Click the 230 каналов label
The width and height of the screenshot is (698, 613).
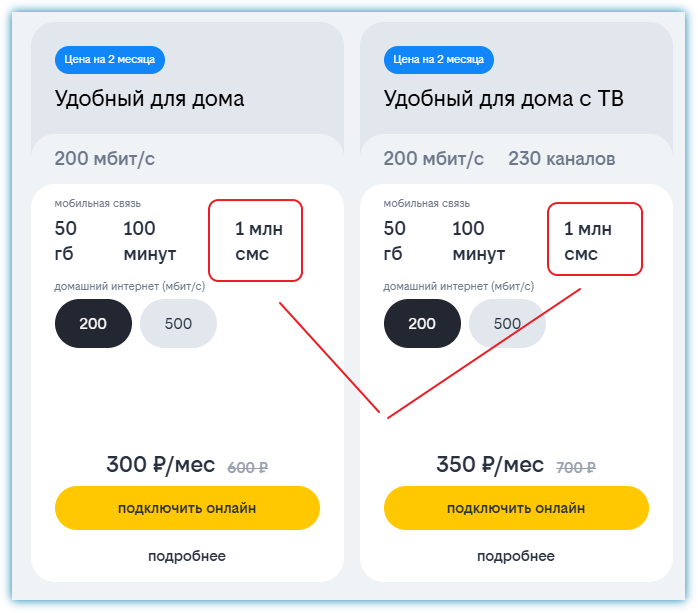561,159
